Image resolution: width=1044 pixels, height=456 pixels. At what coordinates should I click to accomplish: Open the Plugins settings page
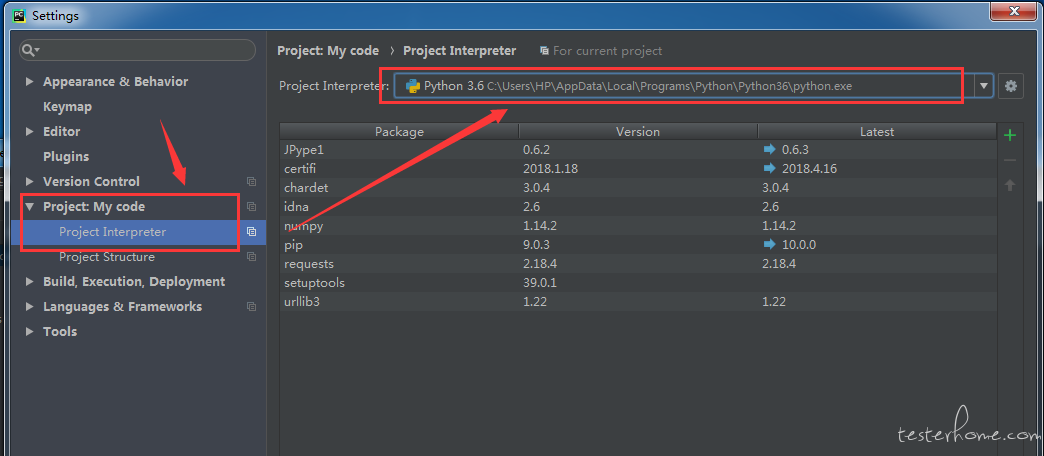pos(66,156)
